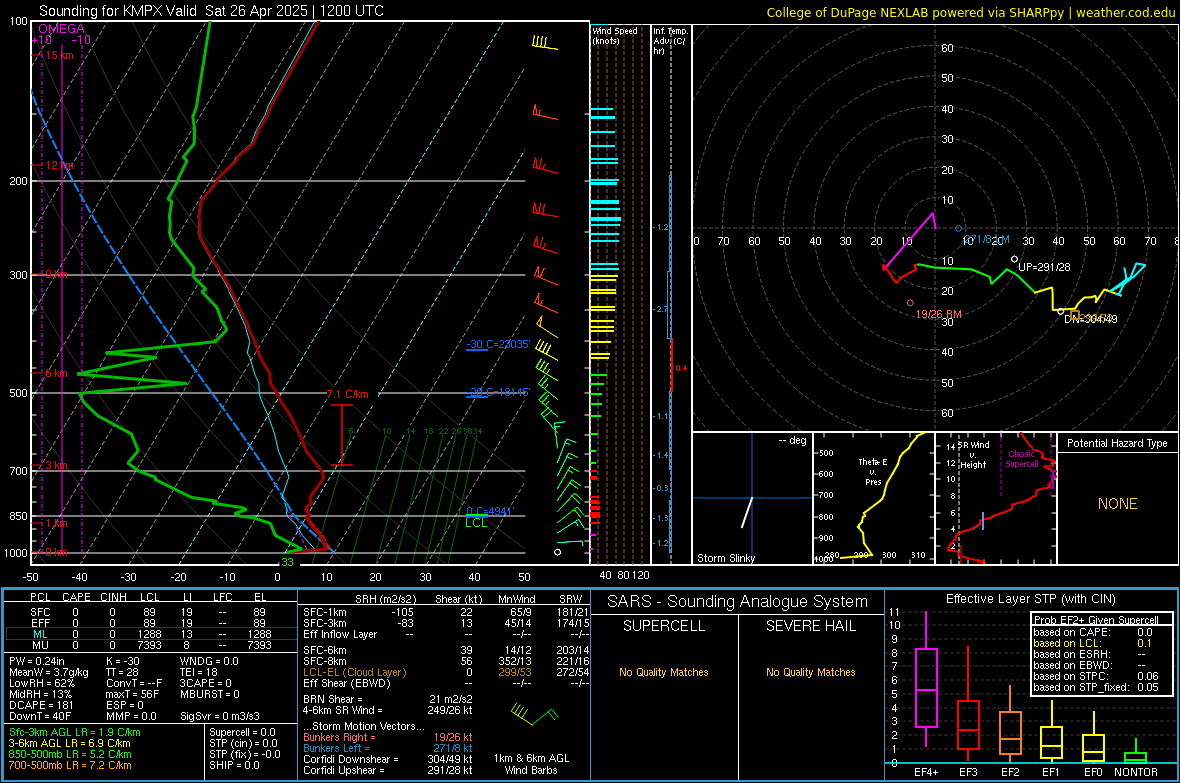Select the SFC parcel row
1180x783 pixels.
click(149, 612)
